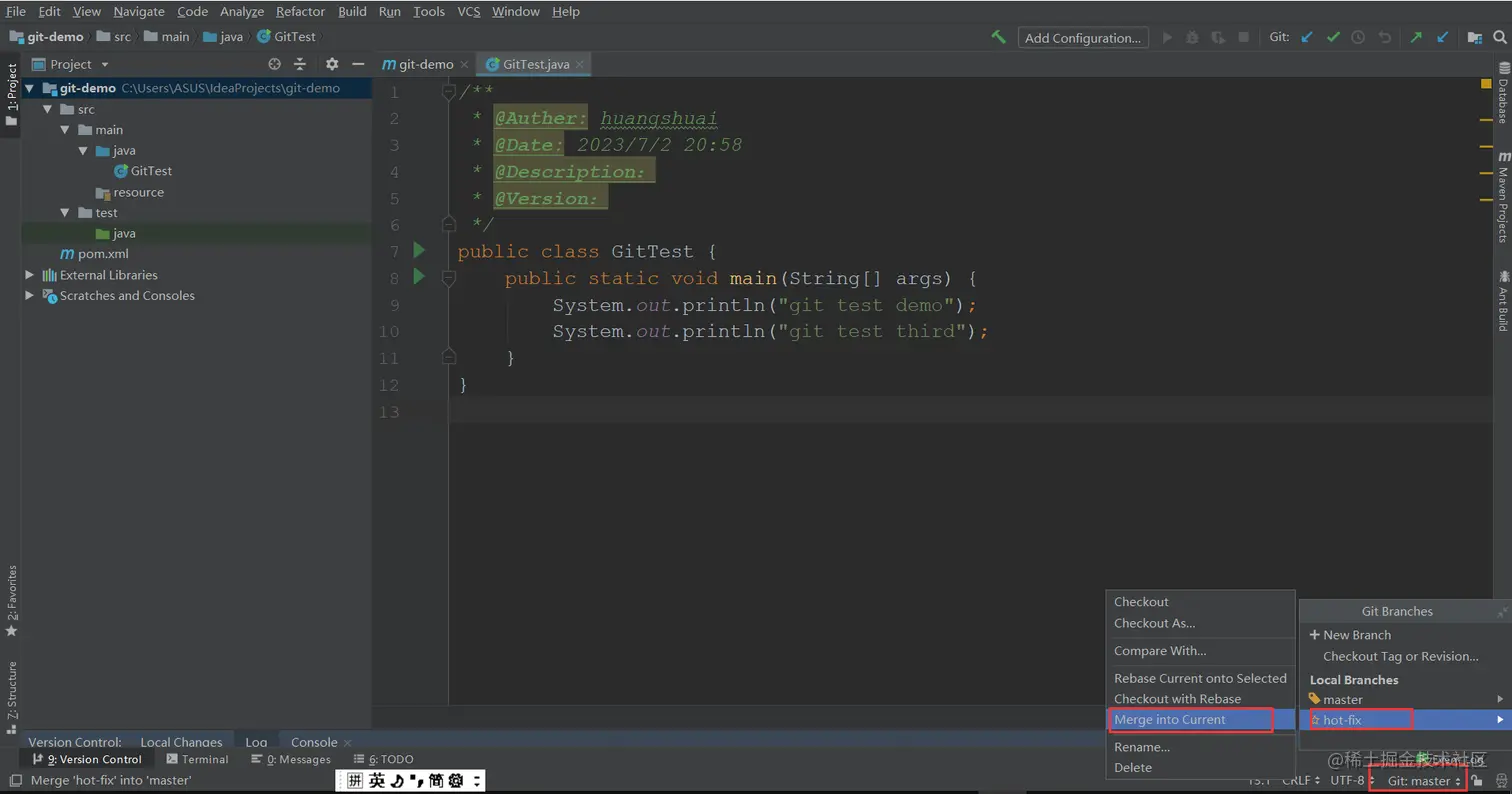Viewport: 1512px width, 794px height.
Task: Click the Git Show History clock icon
Action: [x=1358, y=37]
